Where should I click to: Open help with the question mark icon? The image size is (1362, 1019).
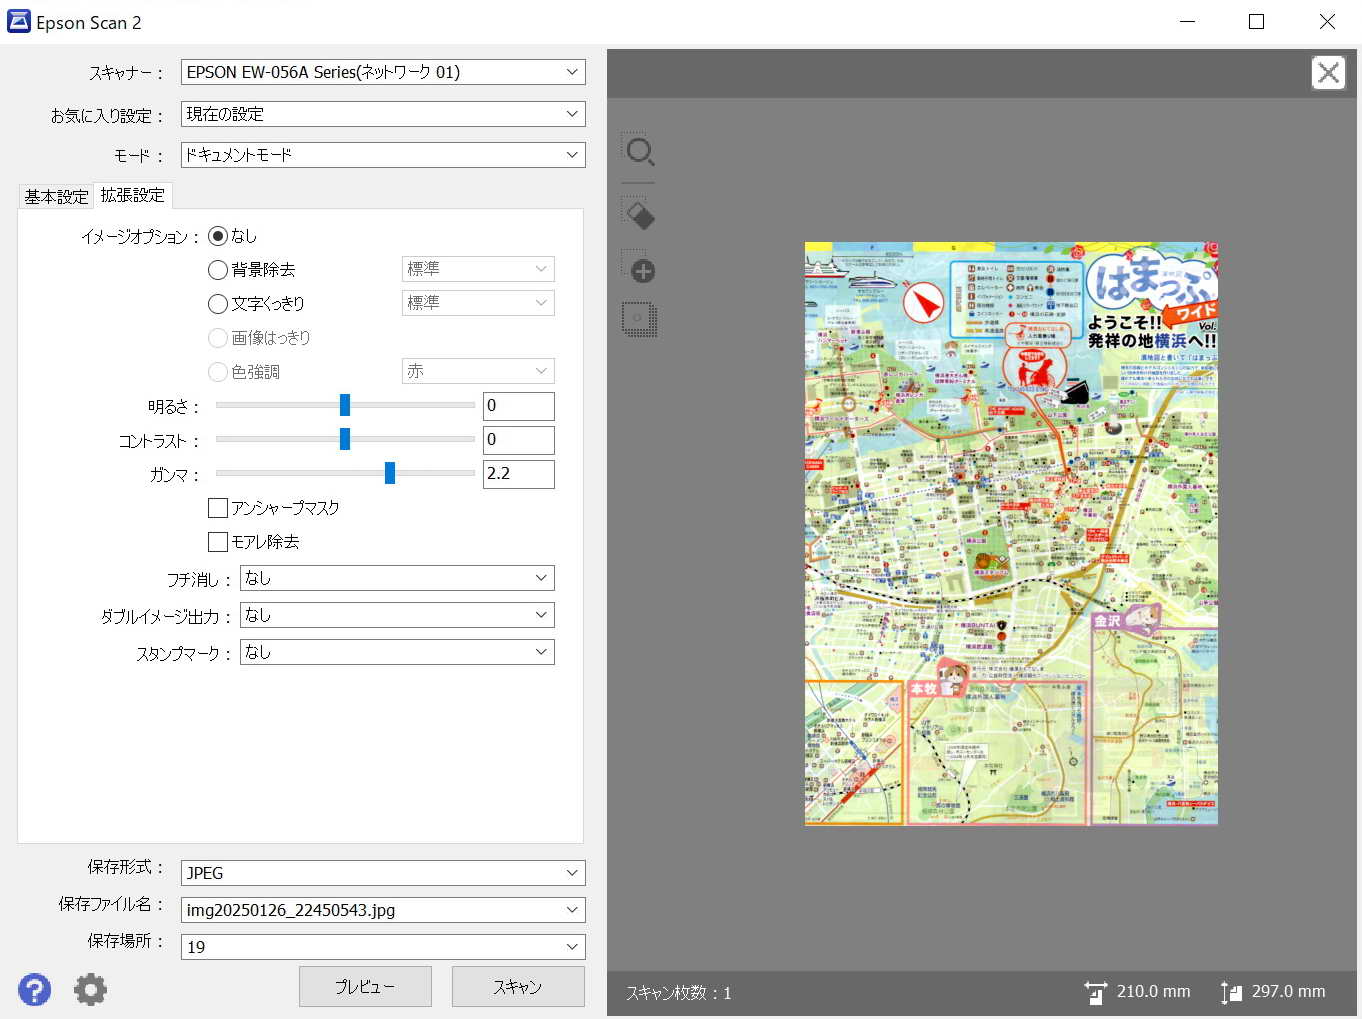(x=35, y=989)
